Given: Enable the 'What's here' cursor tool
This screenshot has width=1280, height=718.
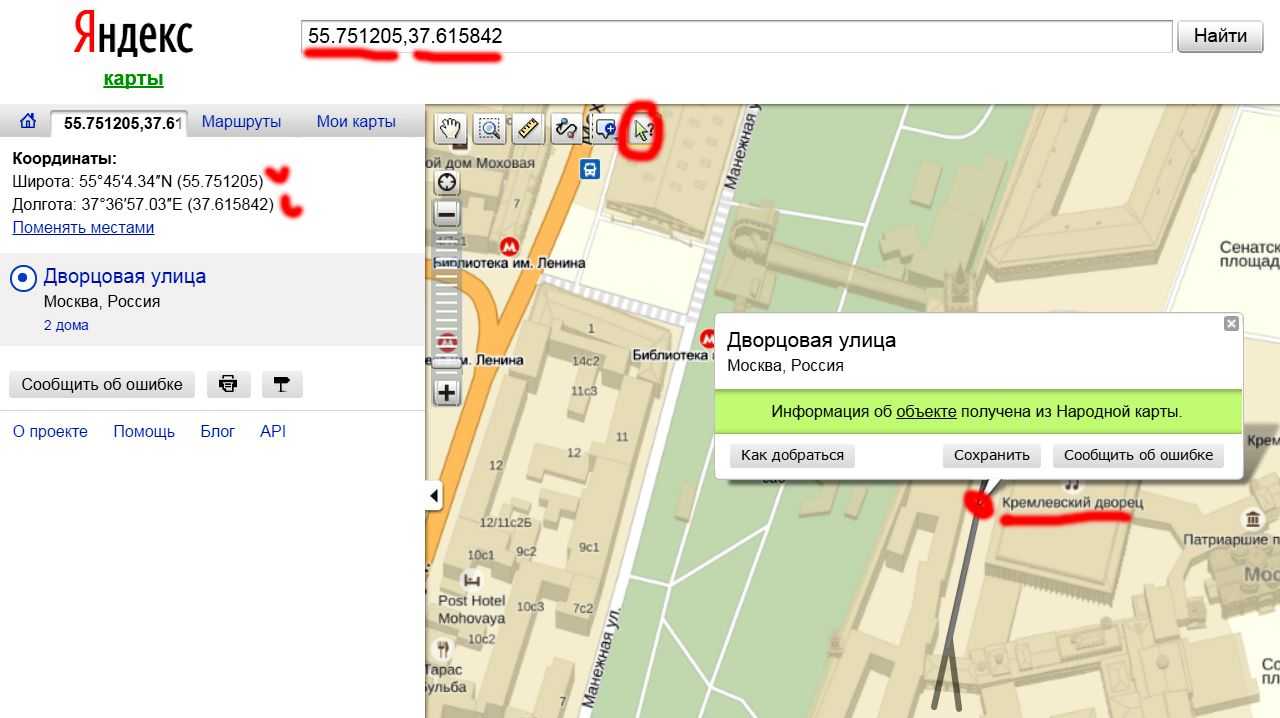Looking at the screenshot, I should [x=642, y=128].
